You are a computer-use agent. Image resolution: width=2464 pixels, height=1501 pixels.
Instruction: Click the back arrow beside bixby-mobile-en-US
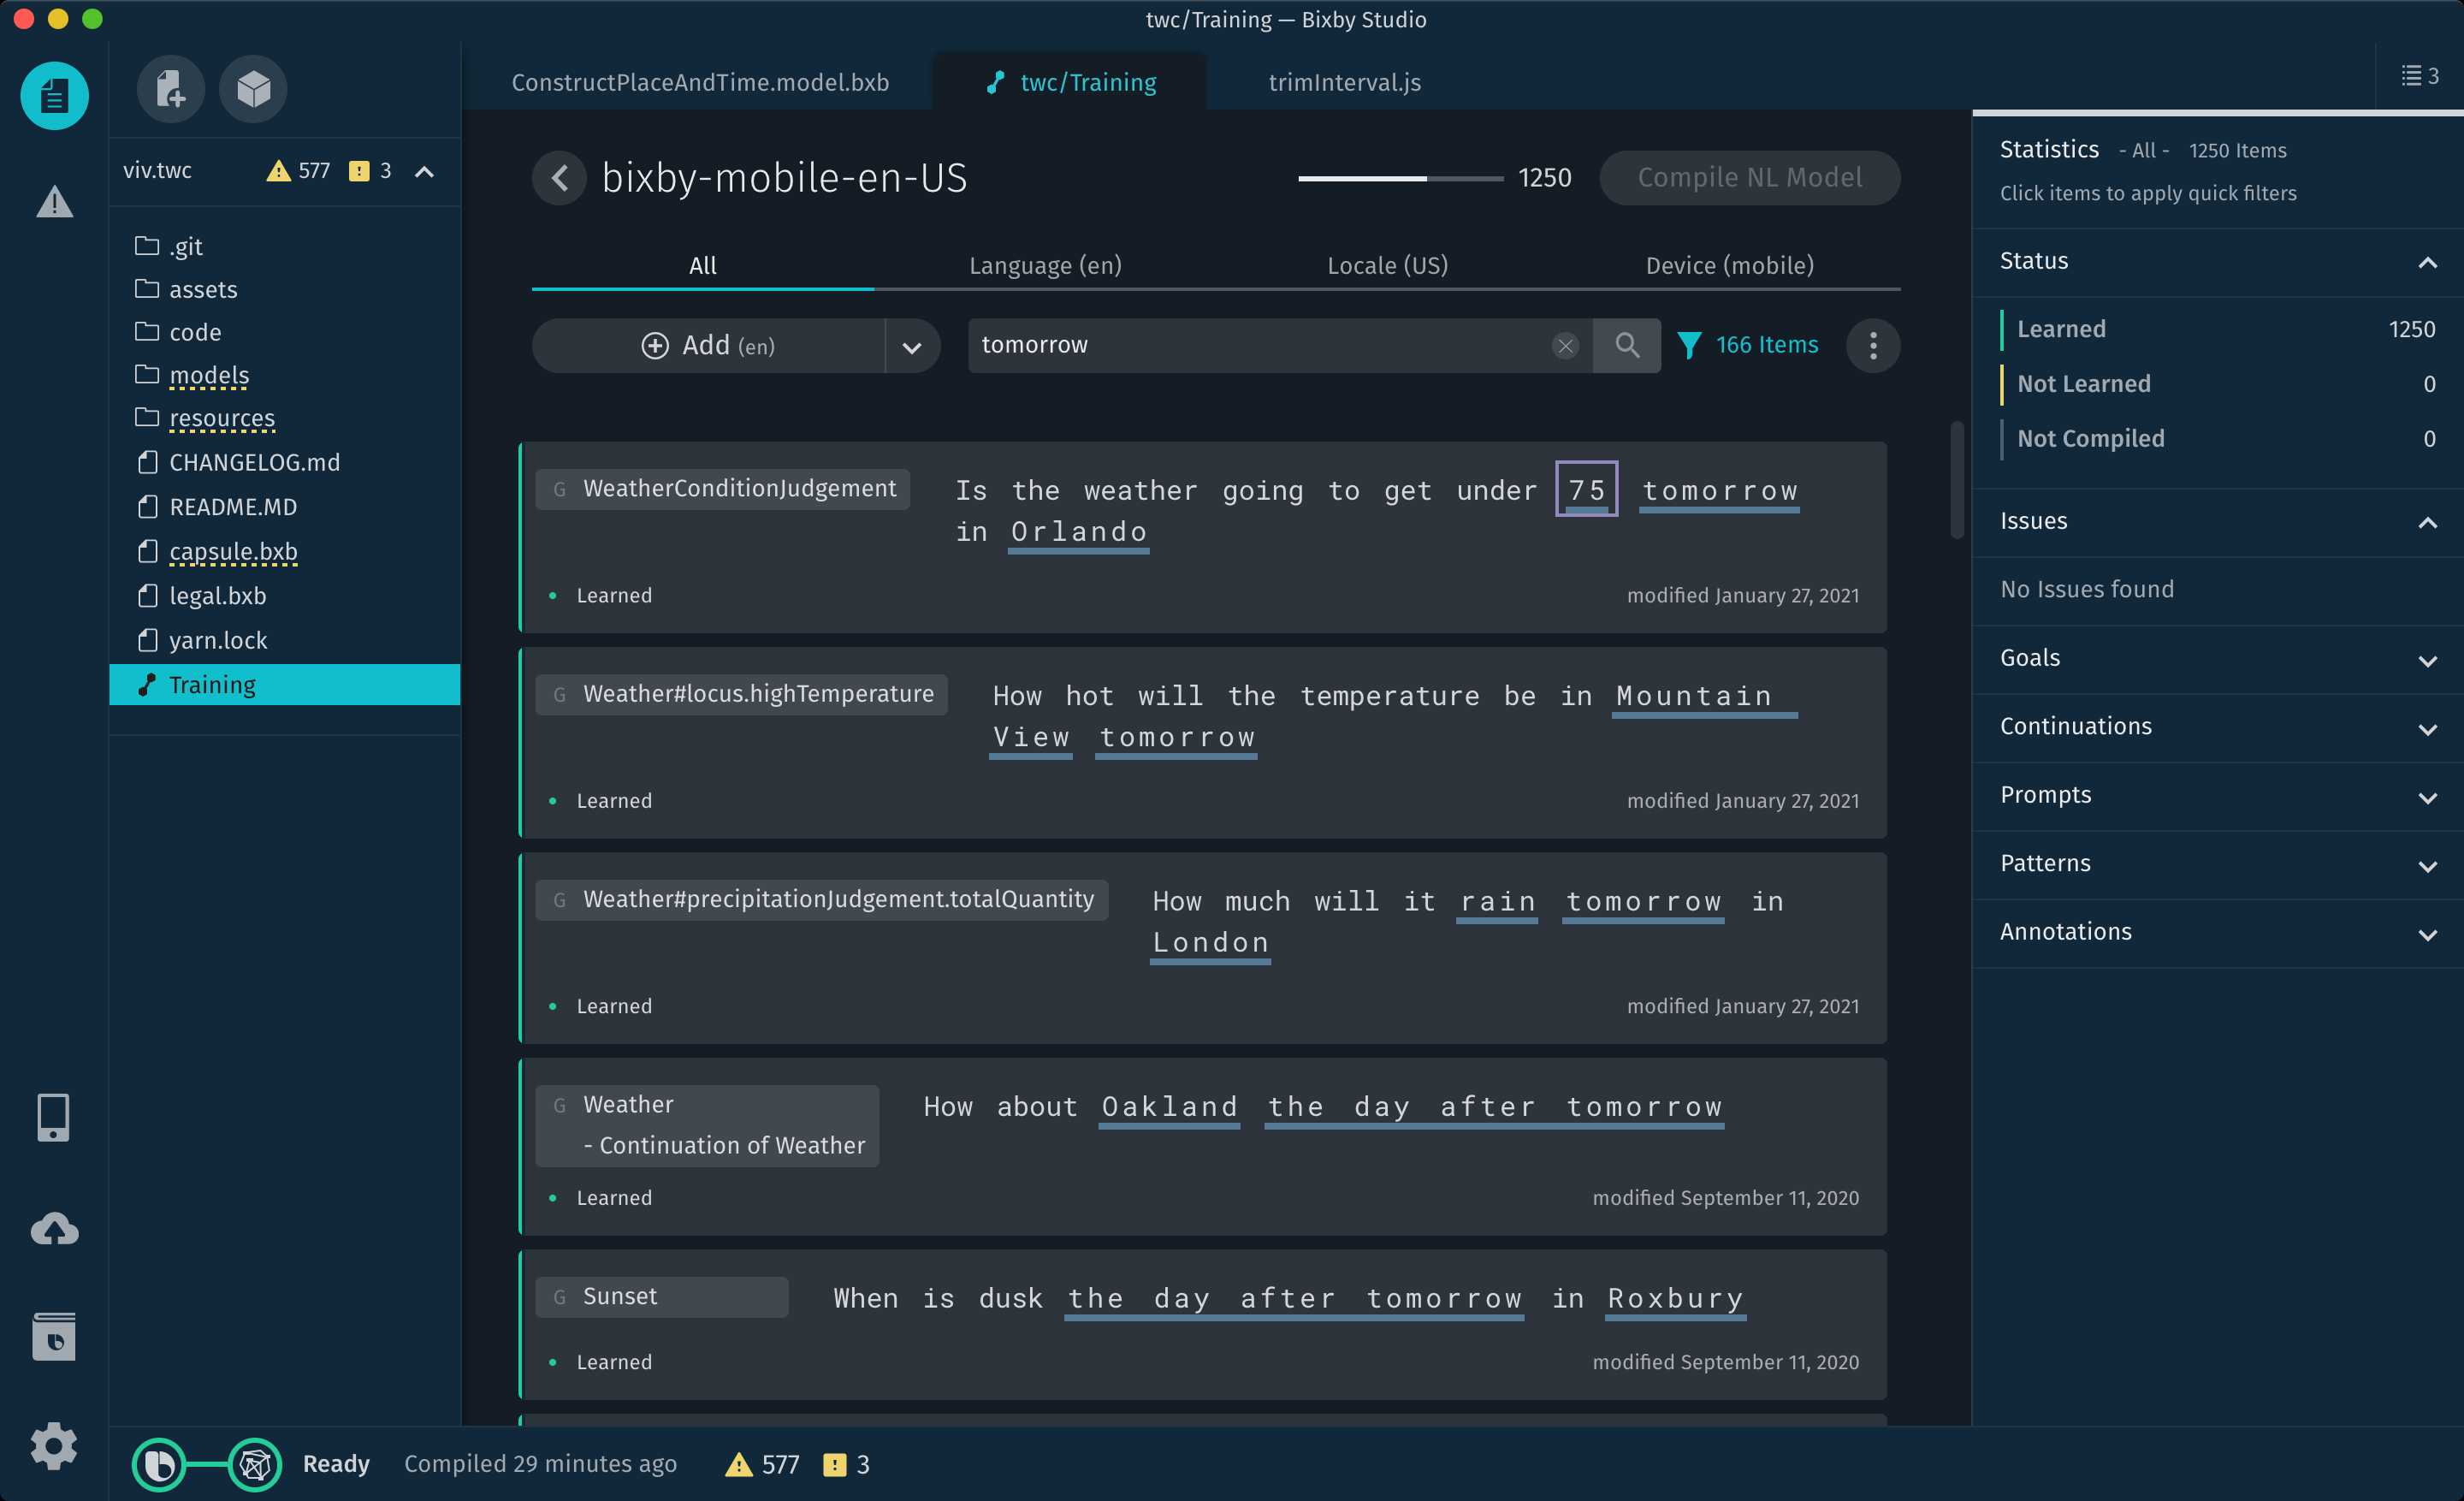click(x=559, y=178)
